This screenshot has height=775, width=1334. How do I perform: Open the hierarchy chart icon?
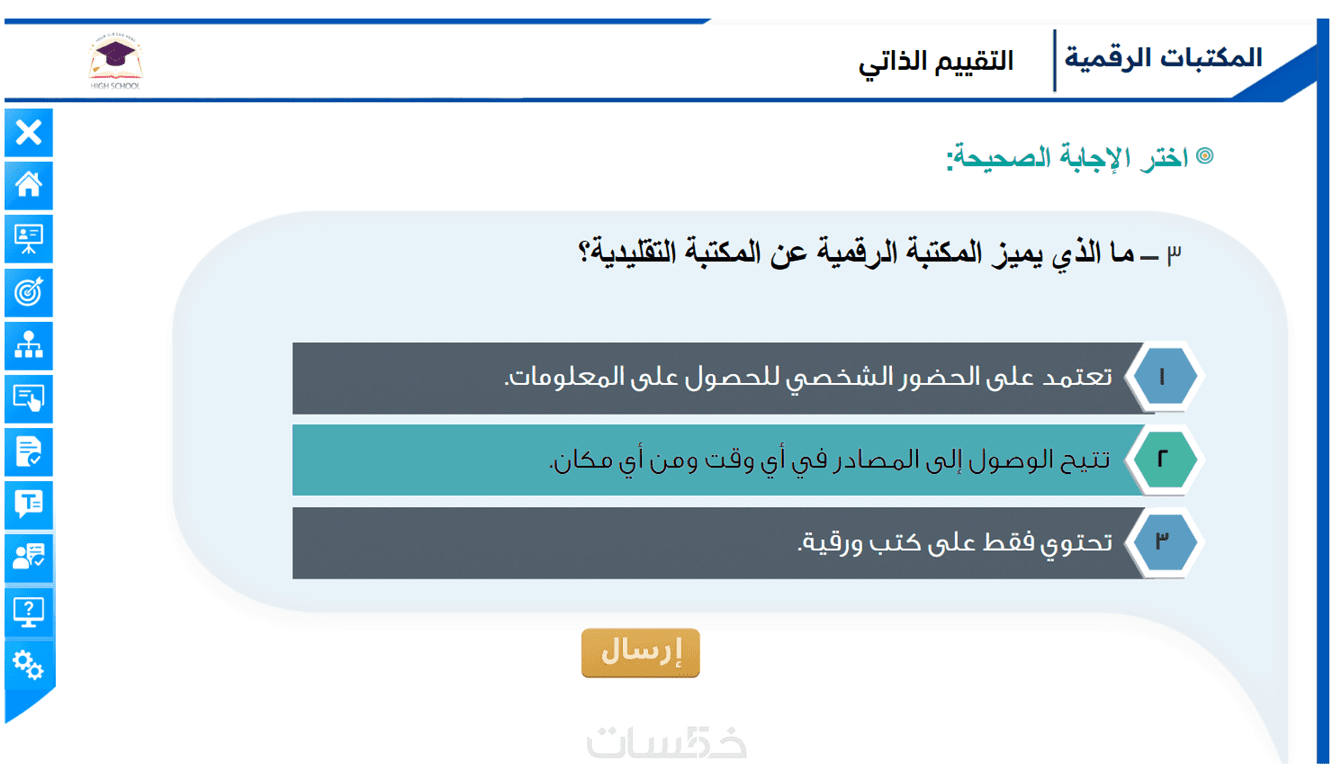[29, 346]
